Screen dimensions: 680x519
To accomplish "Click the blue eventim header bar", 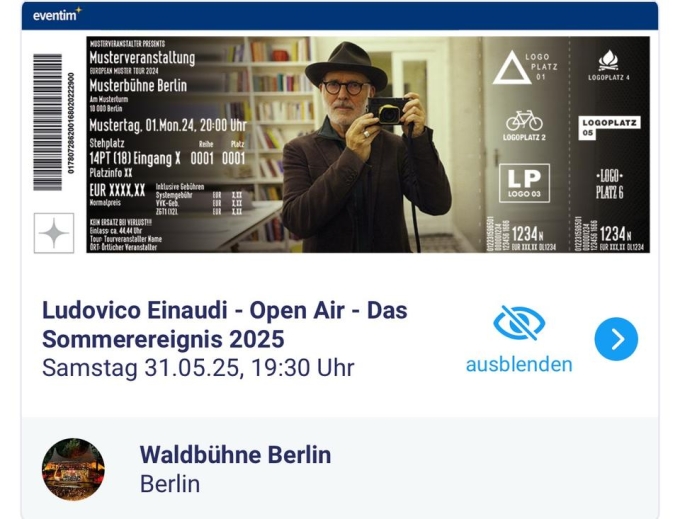I will pyautogui.click(x=340, y=16).
